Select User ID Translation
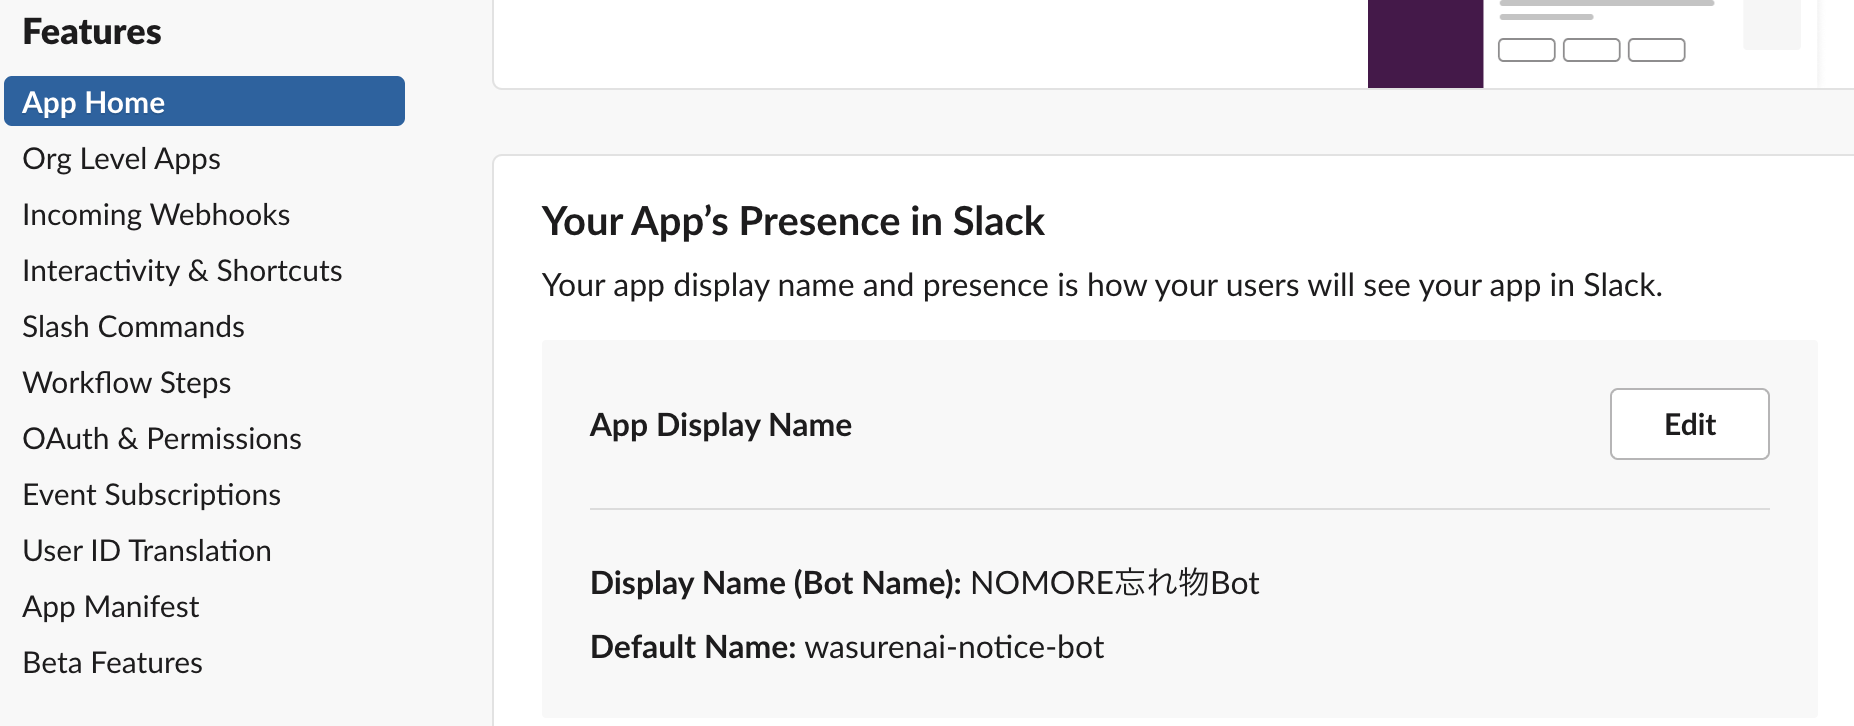The image size is (1854, 726). (147, 551)
